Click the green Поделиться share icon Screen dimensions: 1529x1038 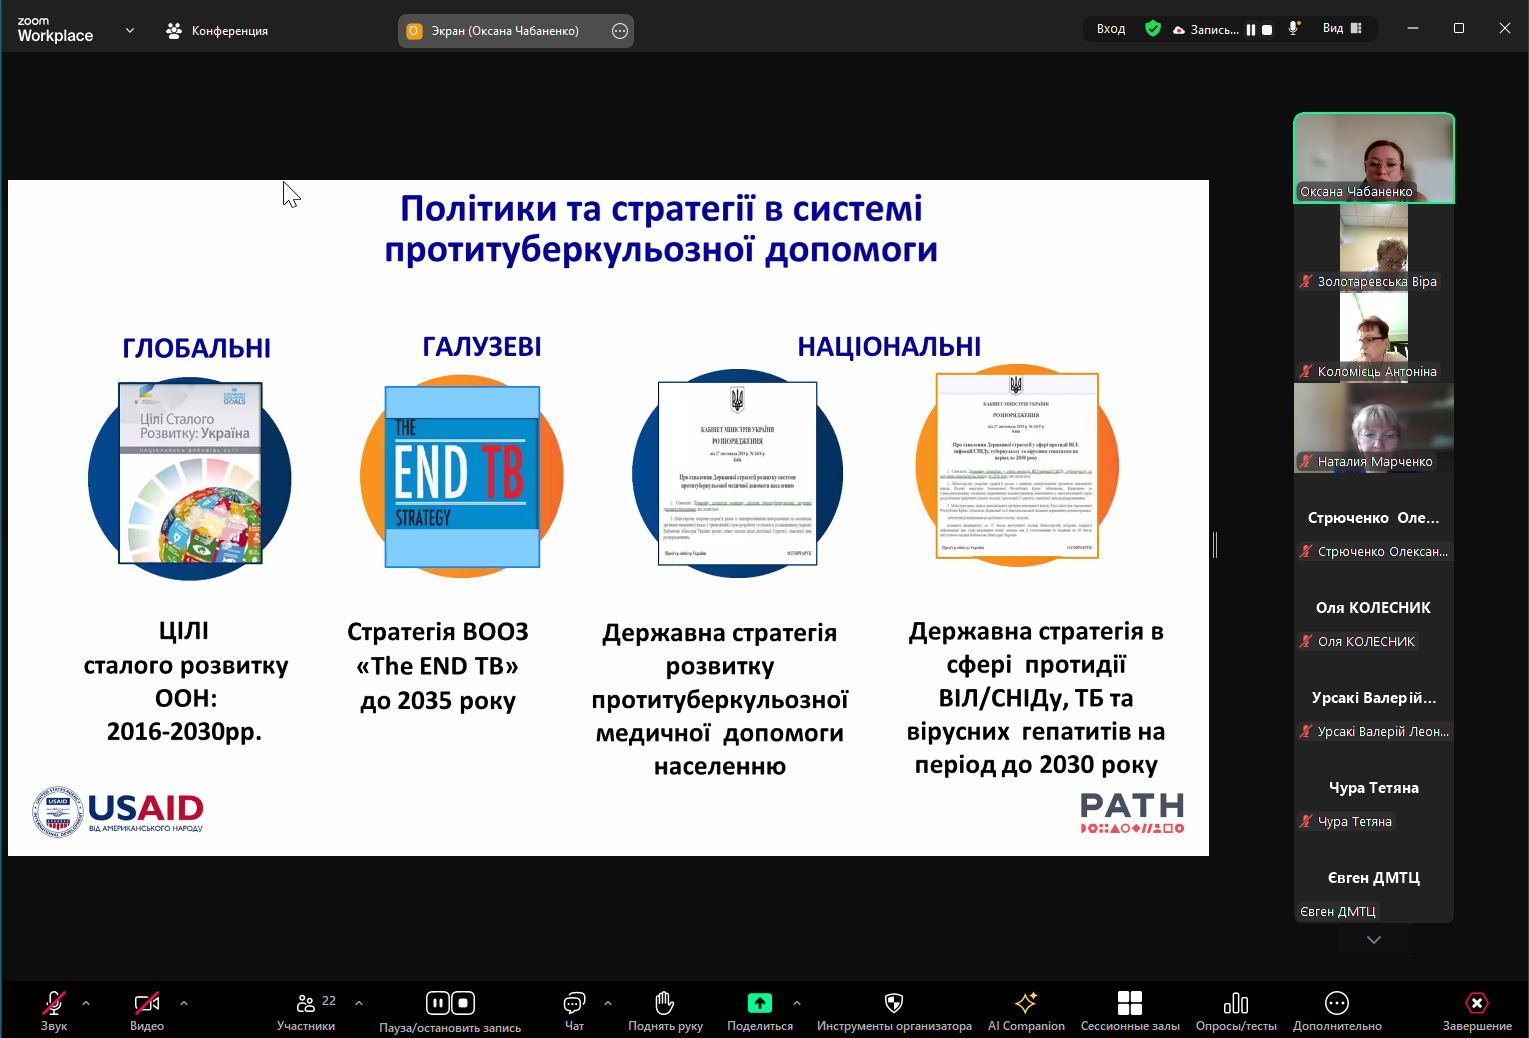click(760, 1003)
